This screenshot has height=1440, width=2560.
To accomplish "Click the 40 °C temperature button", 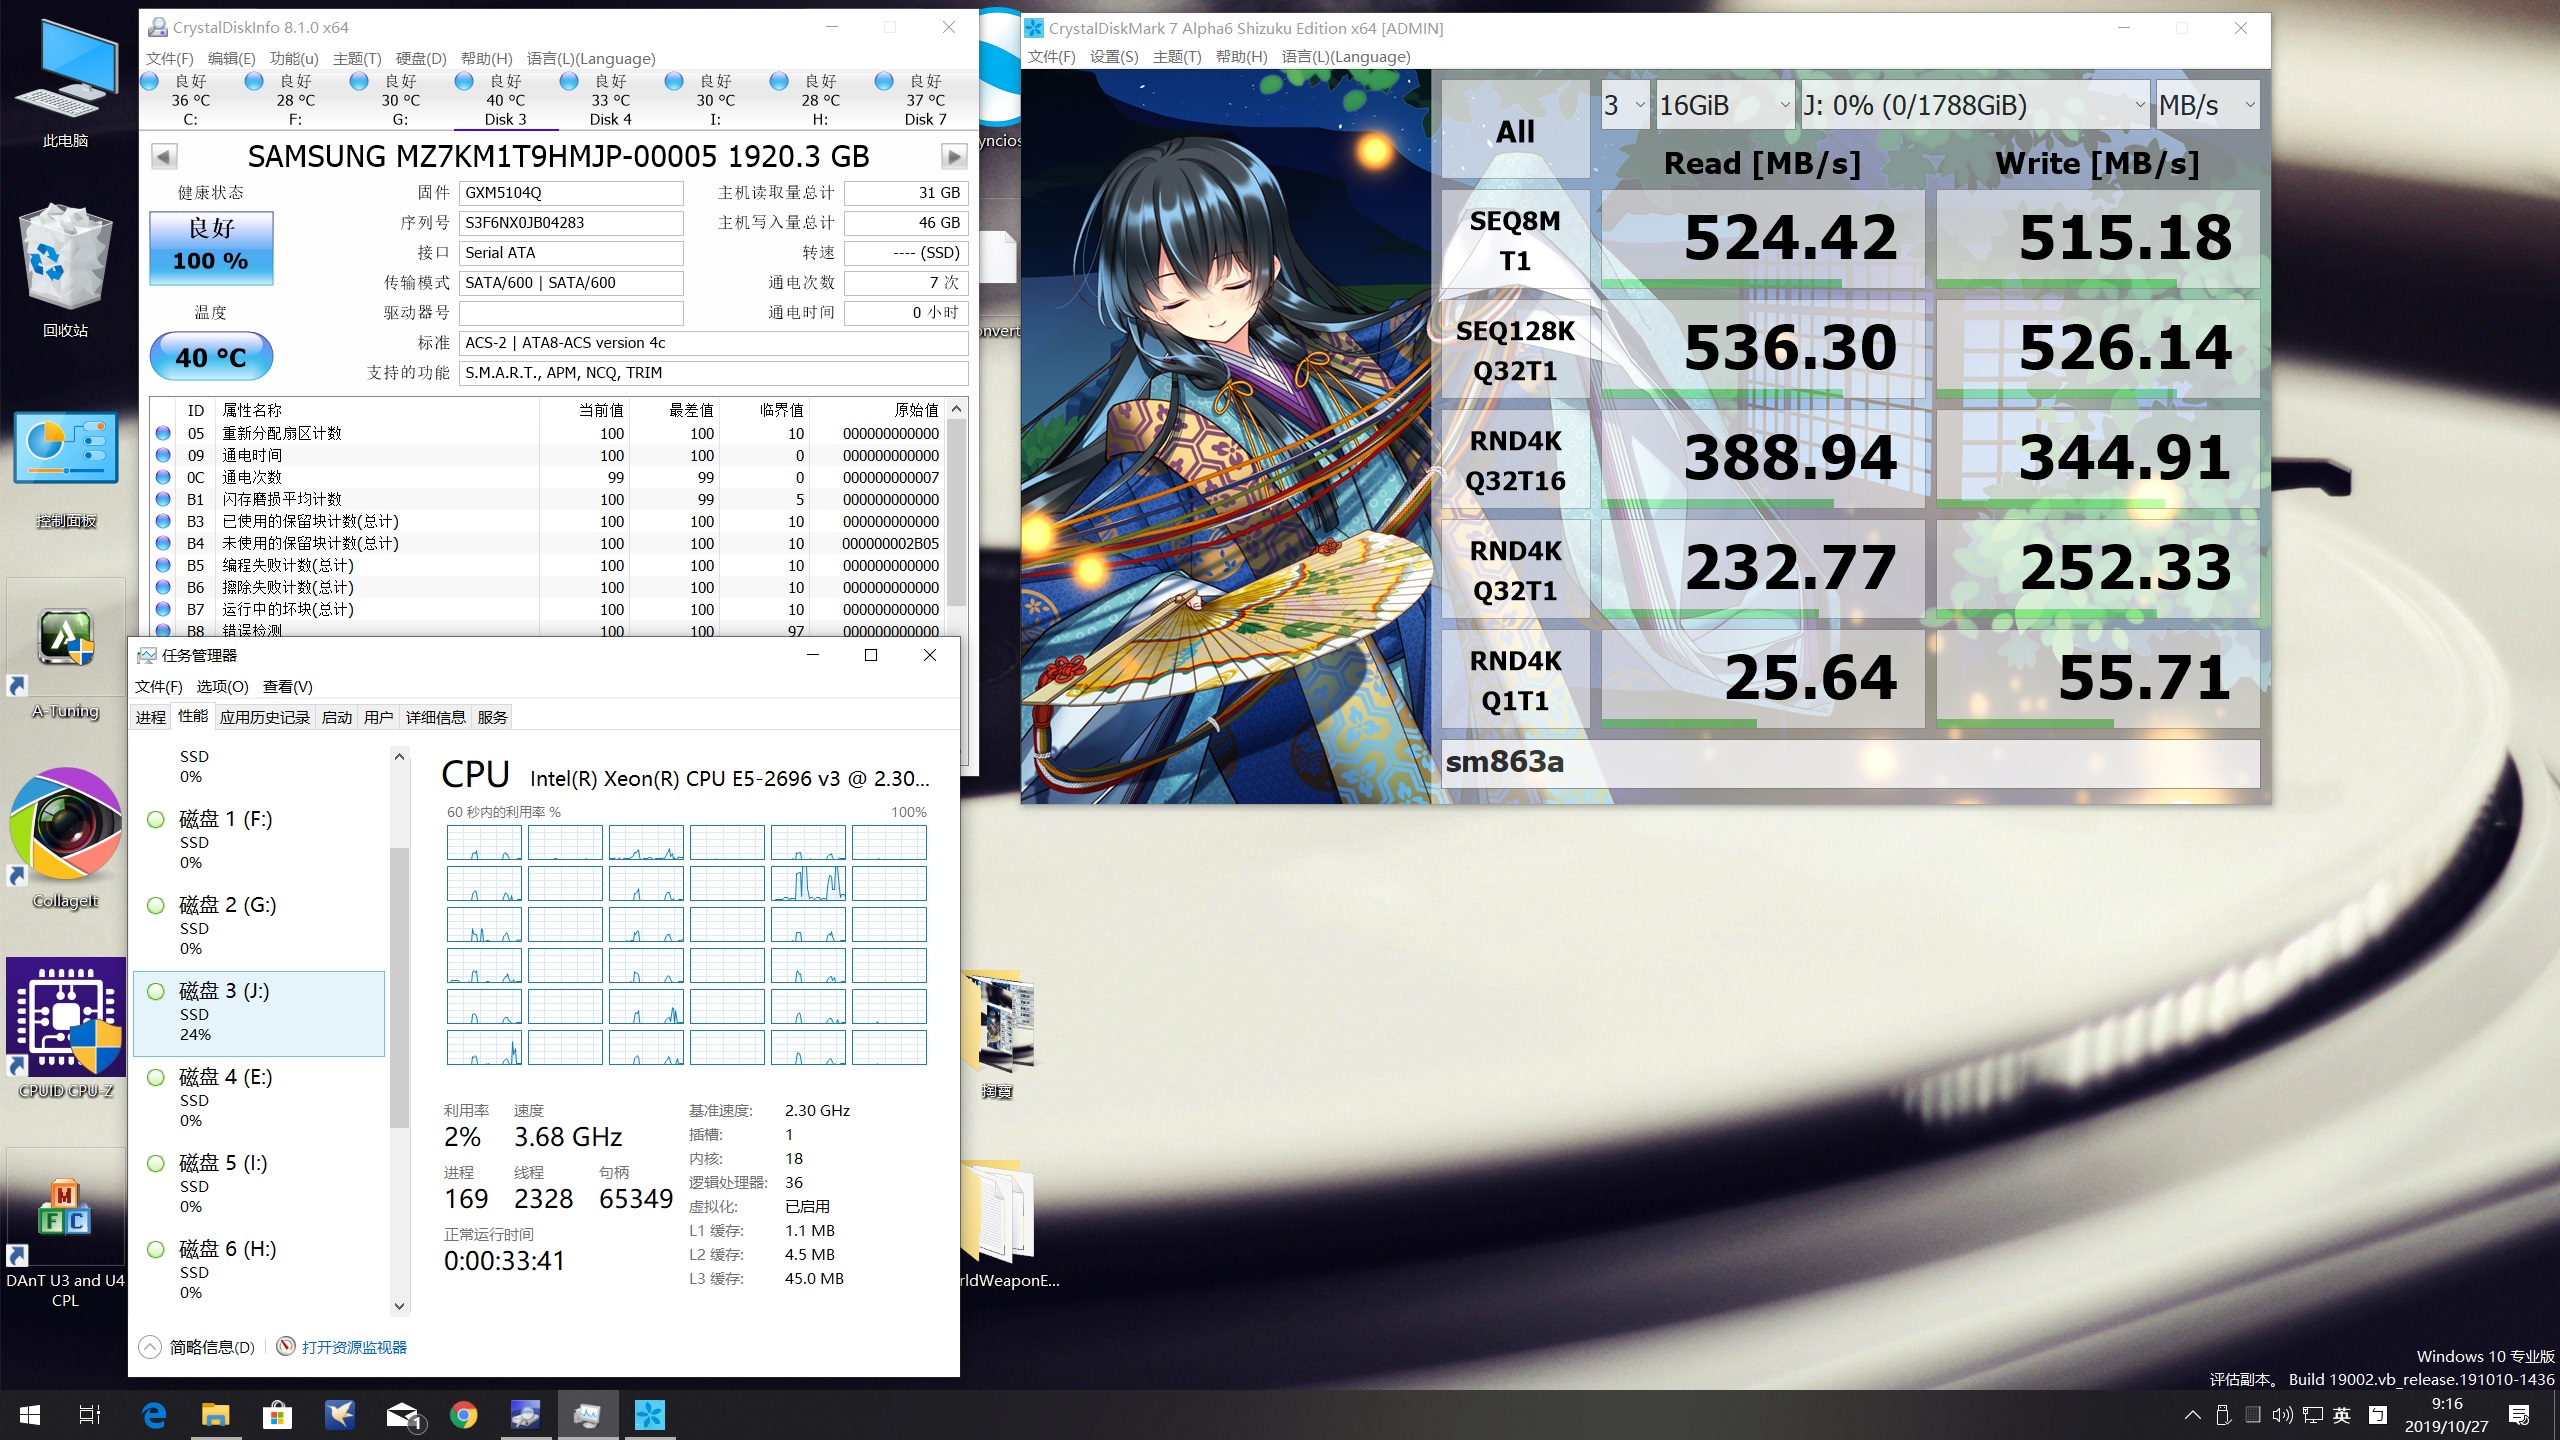I will pos(211,357).
